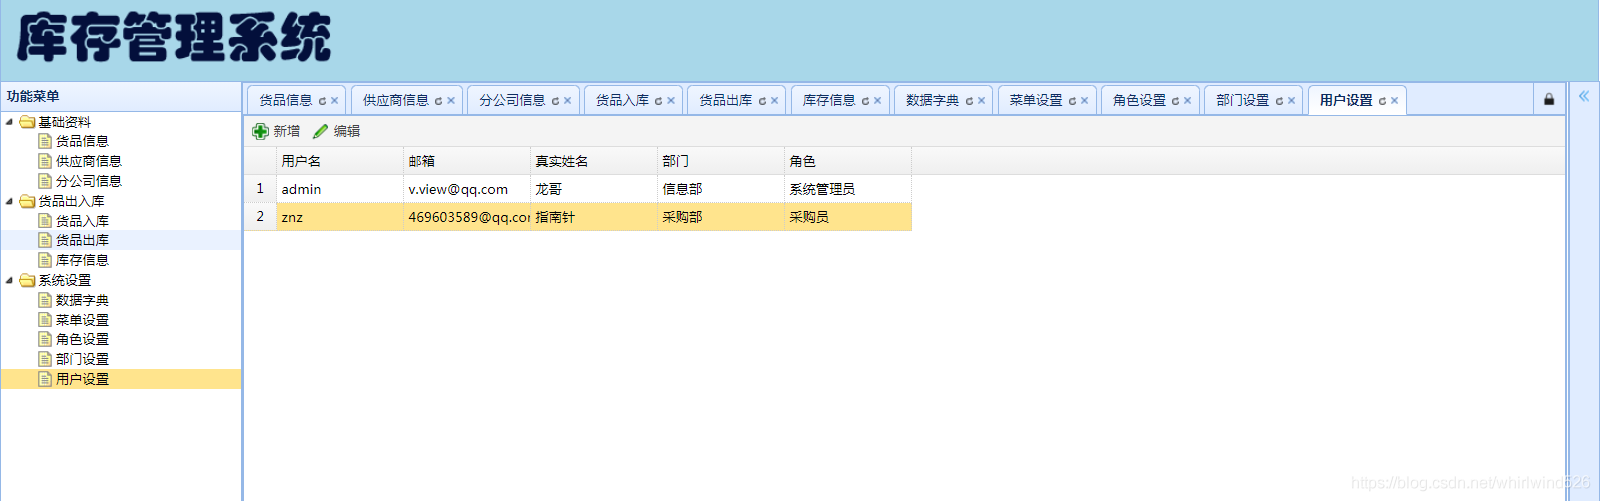Click the 采购员 role cell
1600x501 pixels.
848,217
